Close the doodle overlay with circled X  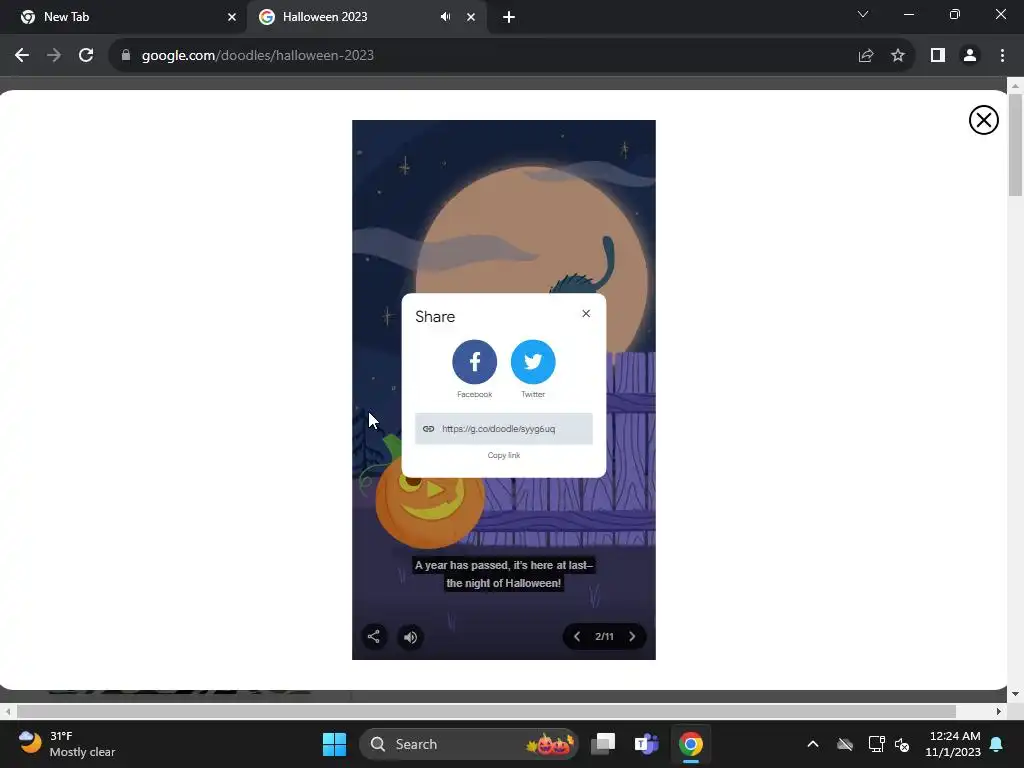pos(984,120)
